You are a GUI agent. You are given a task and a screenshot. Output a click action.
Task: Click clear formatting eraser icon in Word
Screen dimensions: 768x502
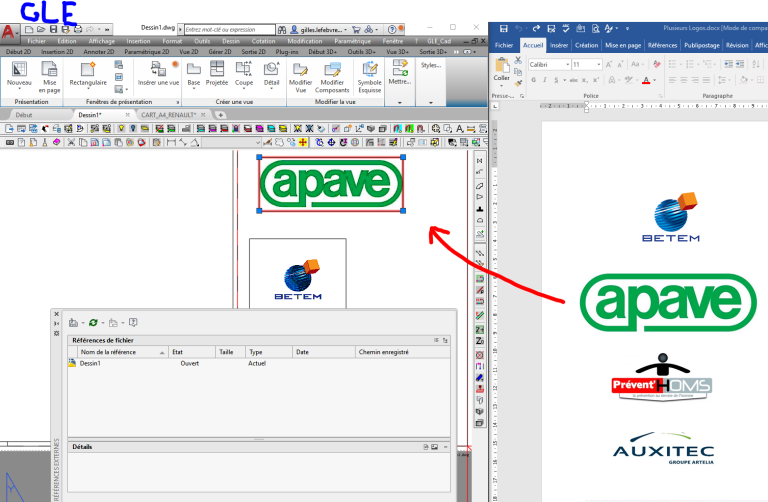(x=657, y=64)
